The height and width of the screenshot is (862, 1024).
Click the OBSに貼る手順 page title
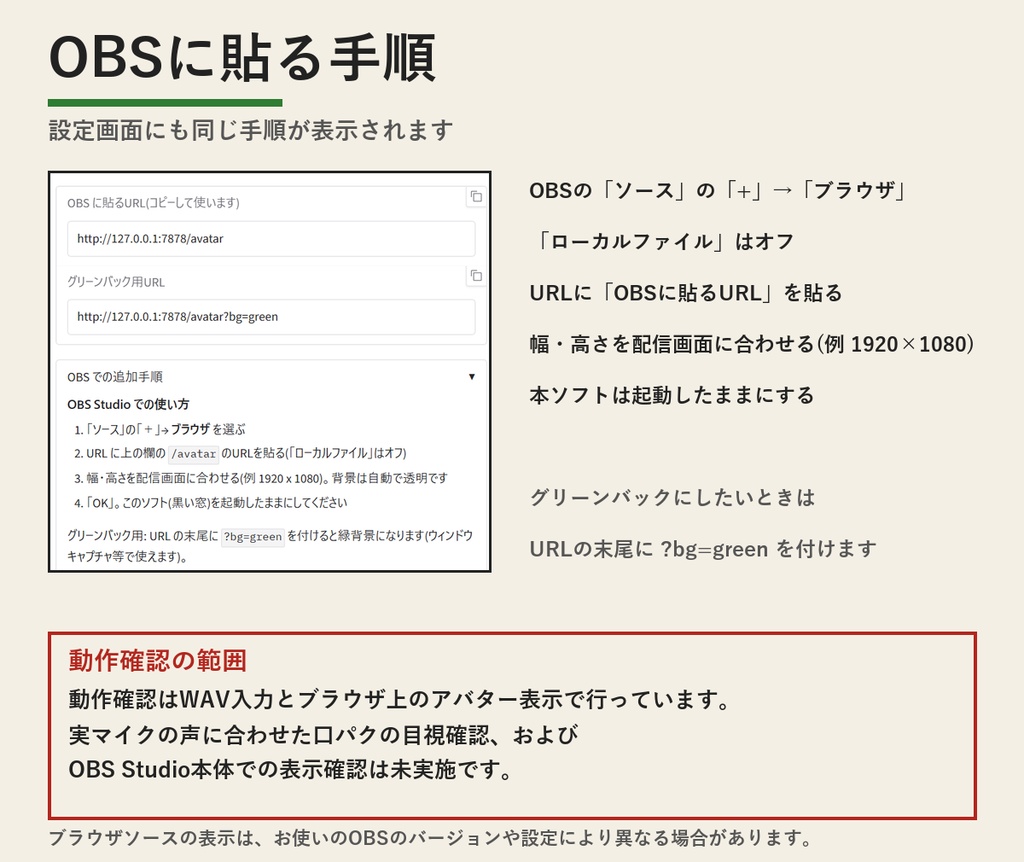pos(242,58)
